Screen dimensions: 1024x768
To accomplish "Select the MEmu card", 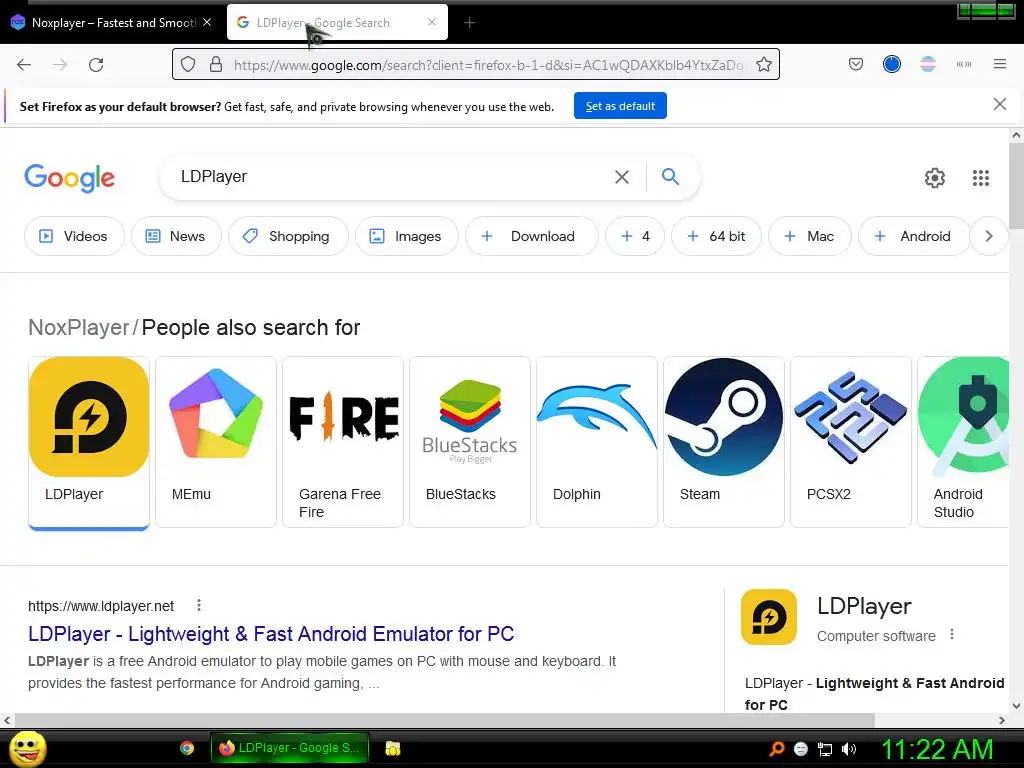I will point(216,442).
